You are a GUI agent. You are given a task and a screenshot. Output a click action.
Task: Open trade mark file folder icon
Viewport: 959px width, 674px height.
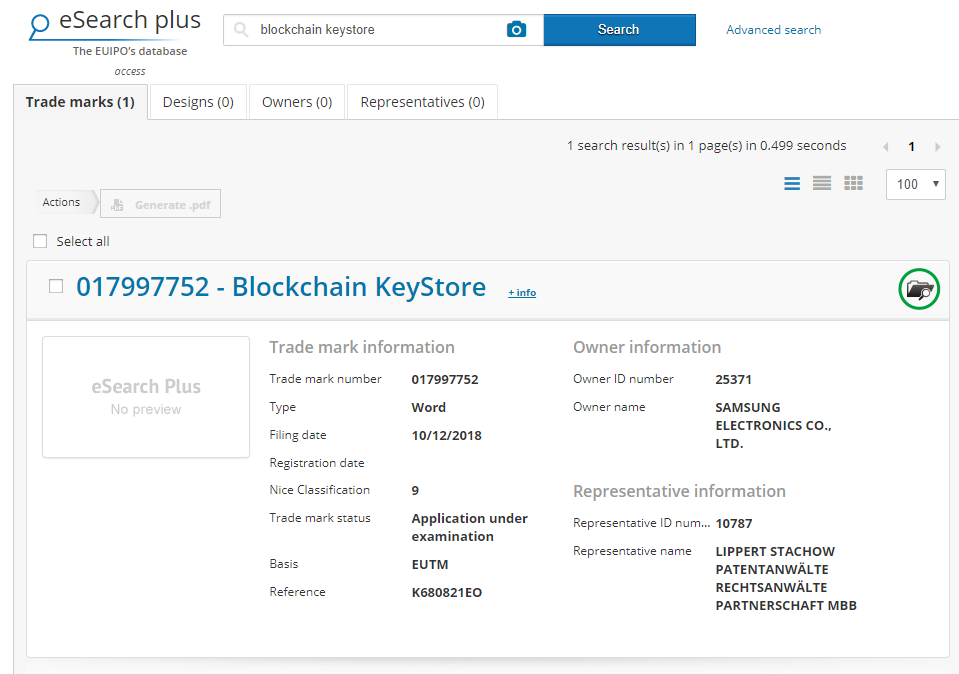click(x=919, y=289)
